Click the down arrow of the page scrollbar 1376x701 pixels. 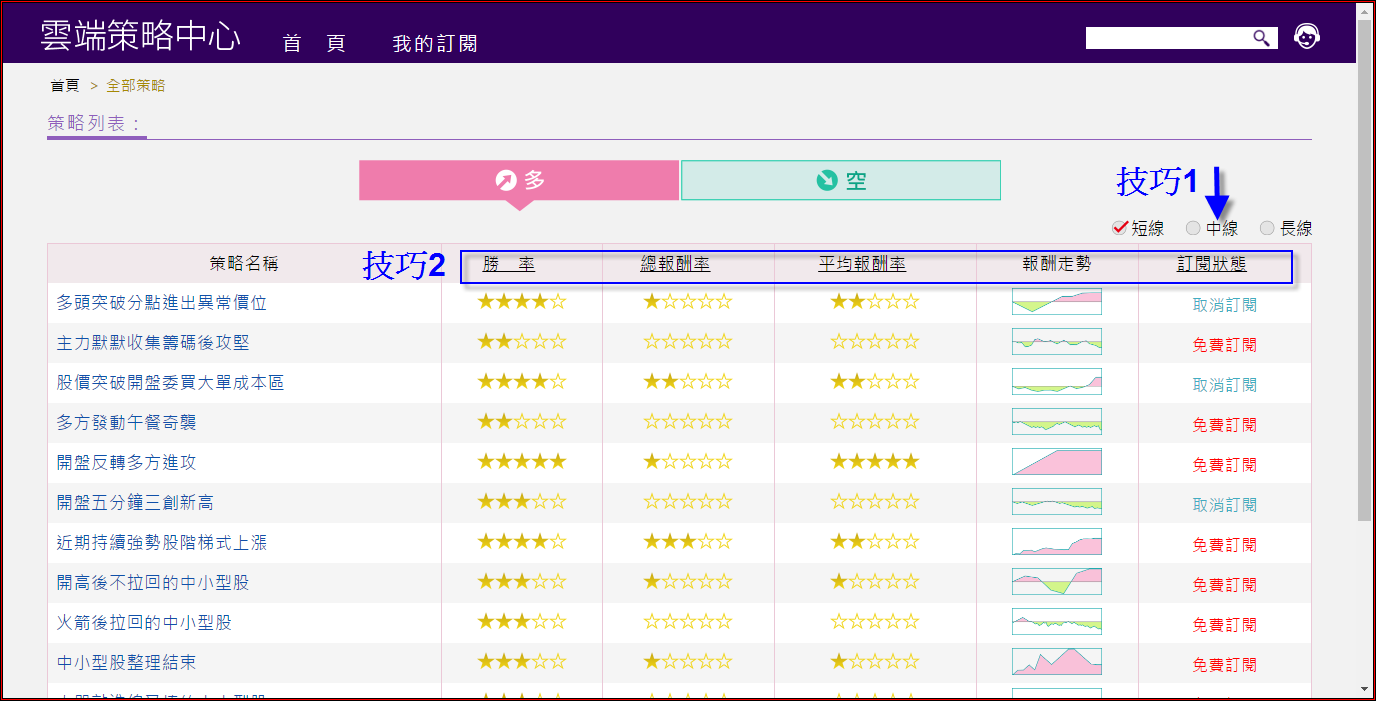click(x=1365, y=688)
